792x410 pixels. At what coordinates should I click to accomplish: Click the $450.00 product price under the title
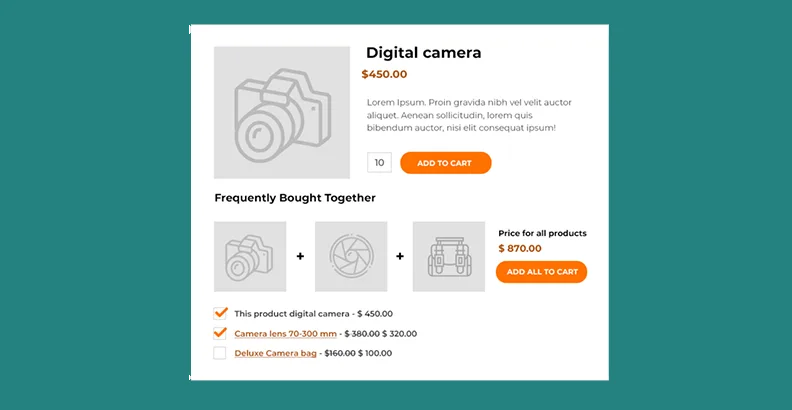pyautogui.click(x=384, y=74)
